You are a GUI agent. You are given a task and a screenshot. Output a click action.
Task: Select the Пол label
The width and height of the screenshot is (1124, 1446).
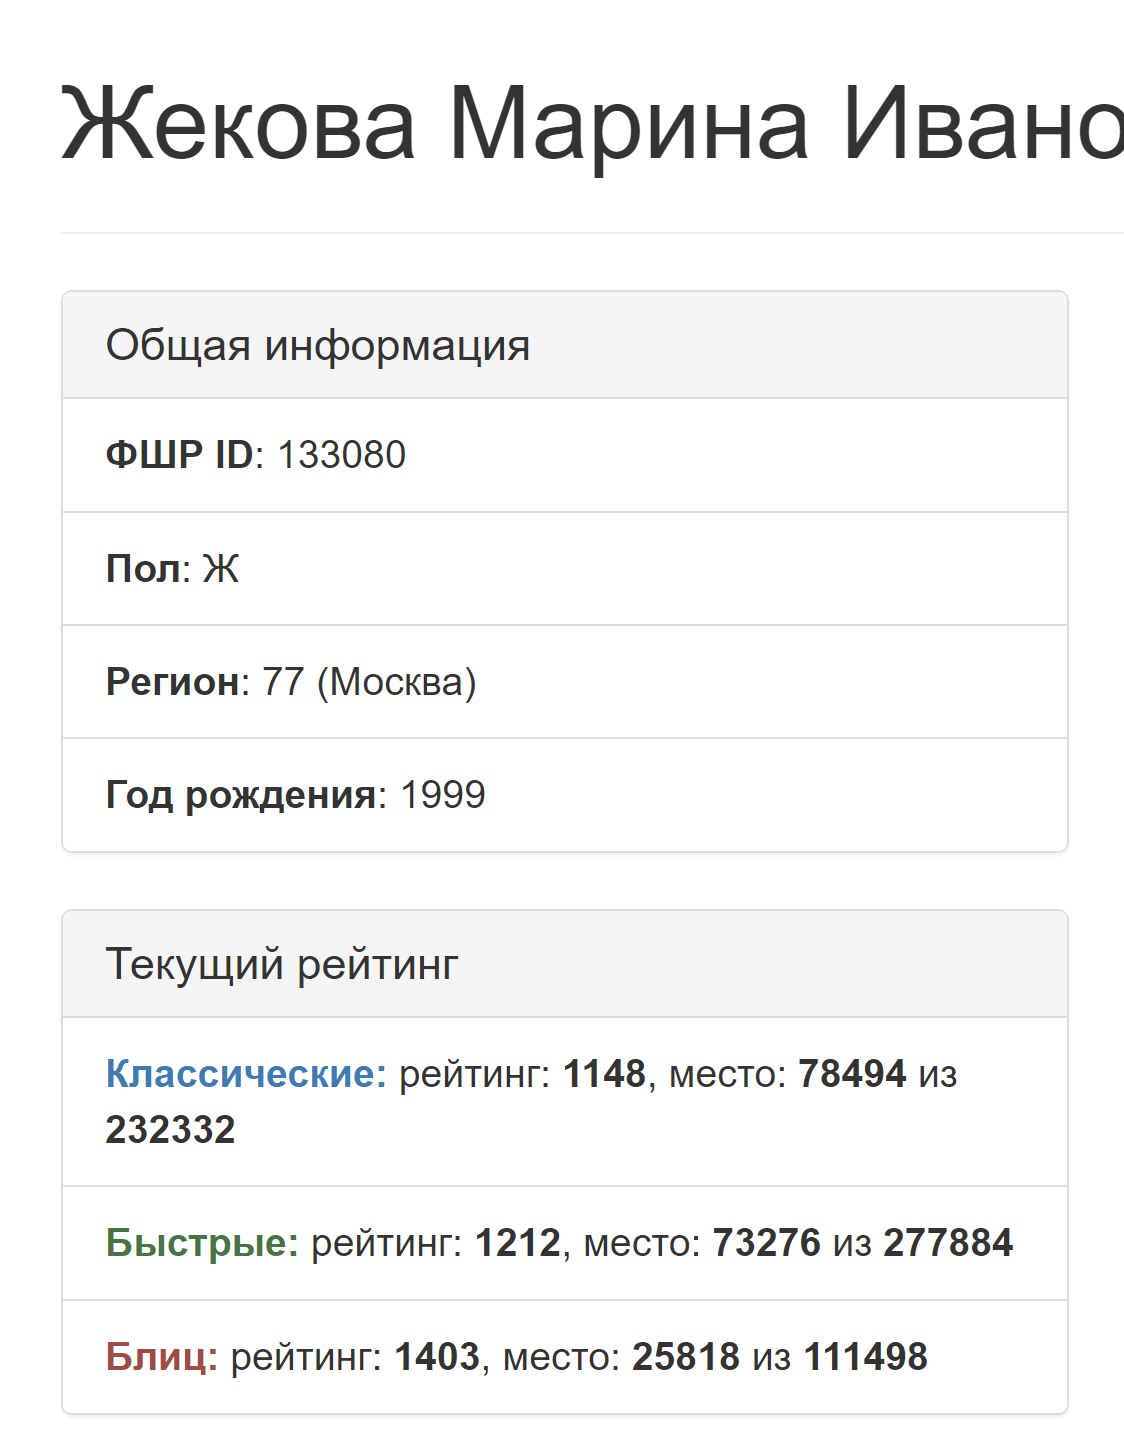click(144, 569)
